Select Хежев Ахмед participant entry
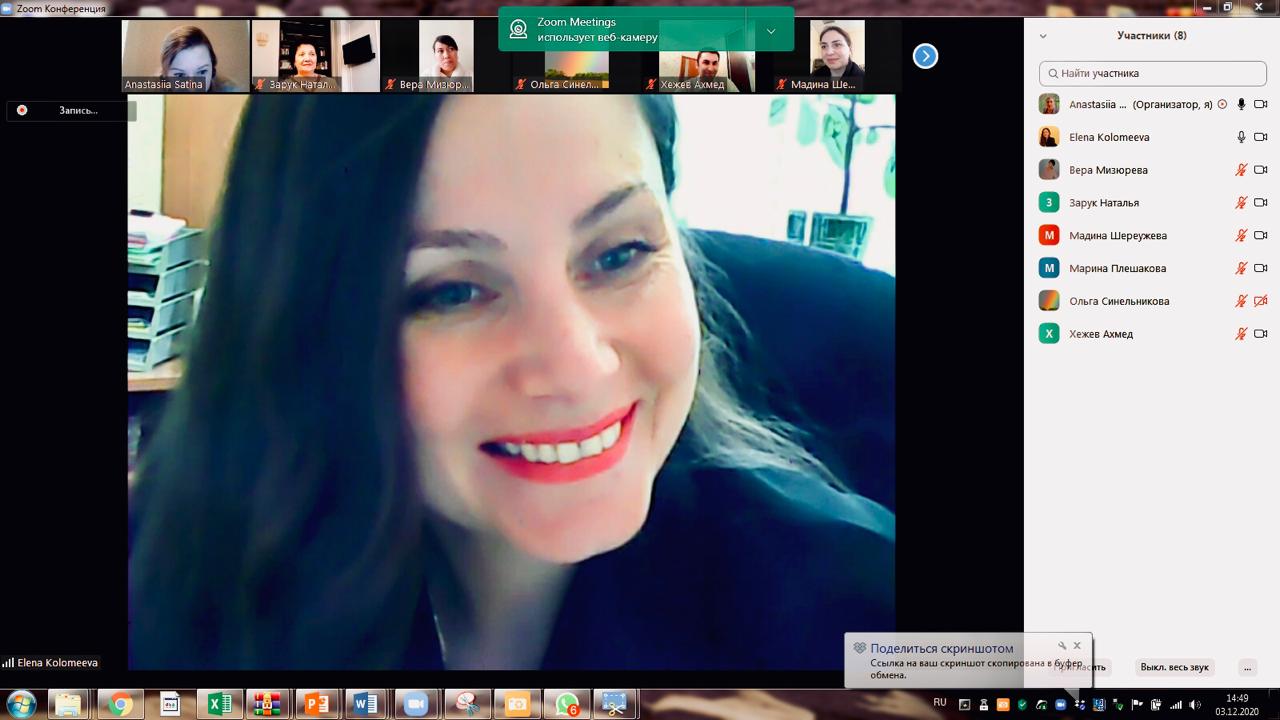Screen dimensions: 1280x720 [1101, 334]
